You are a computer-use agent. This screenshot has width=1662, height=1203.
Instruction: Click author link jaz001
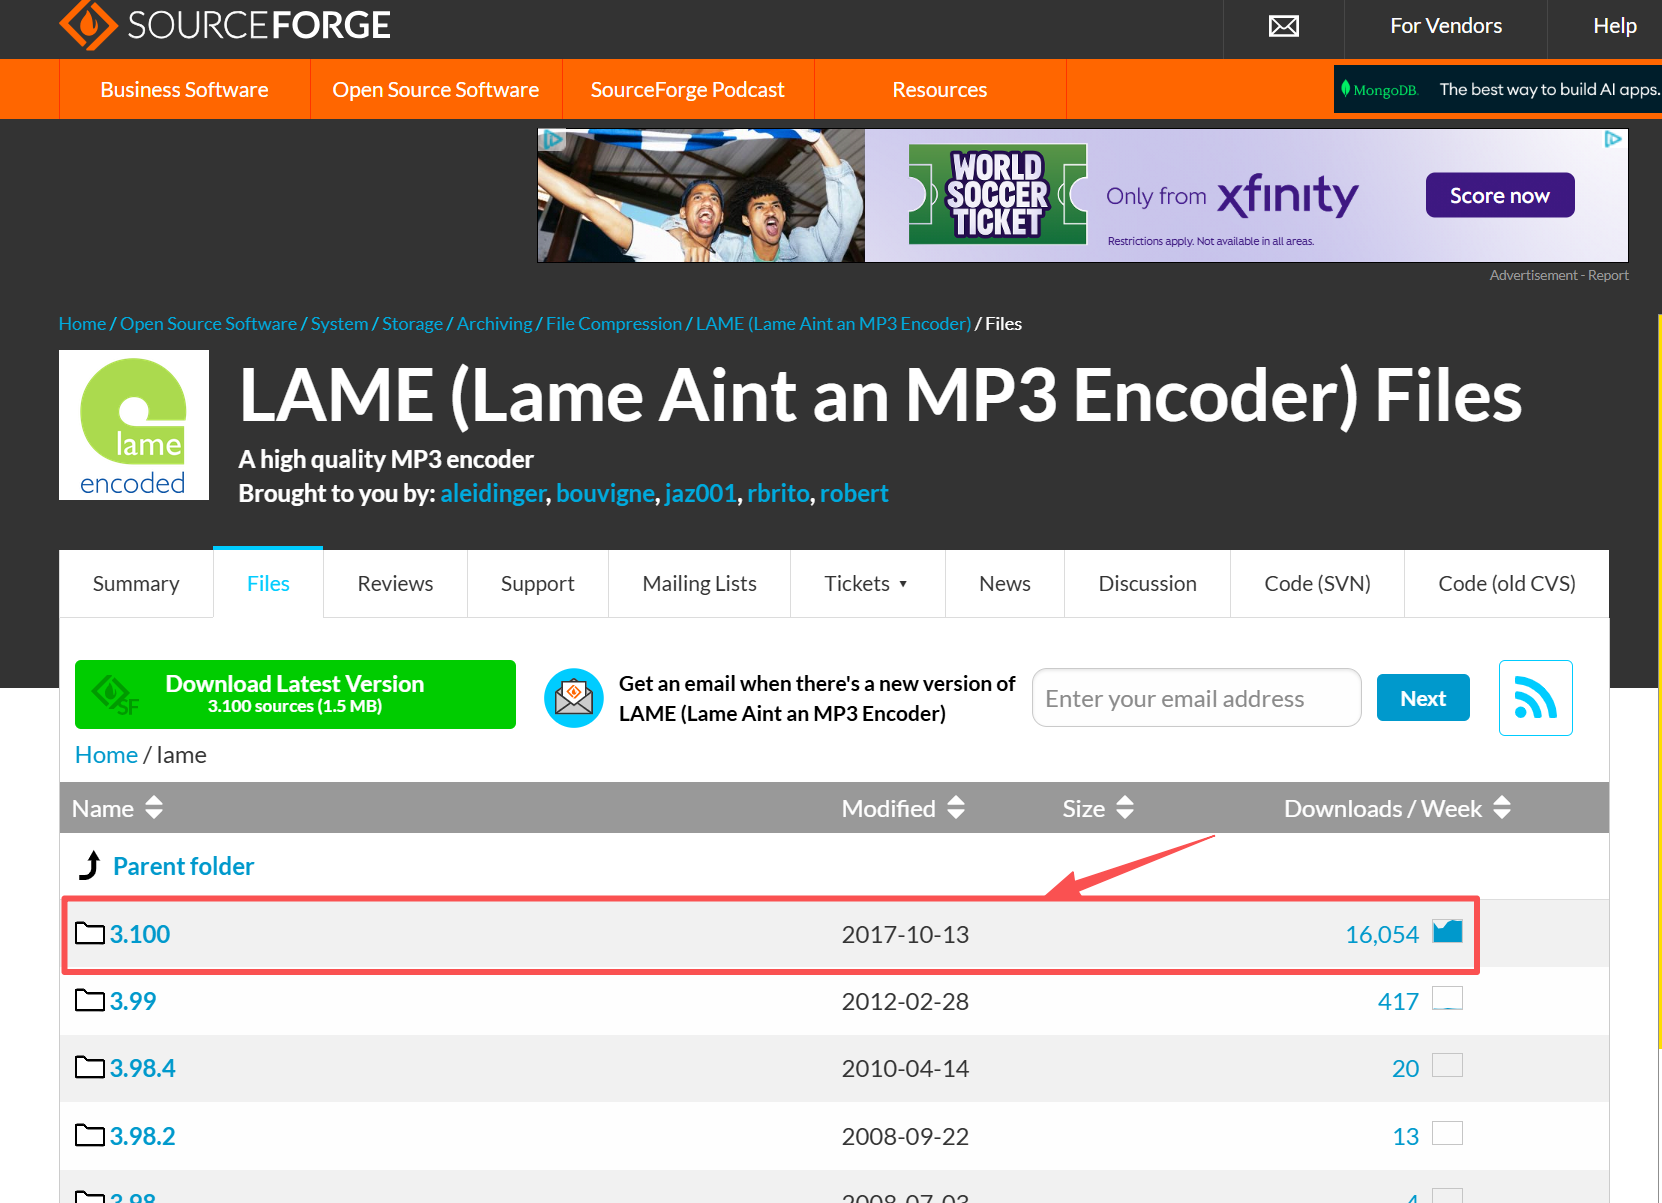(701, 493)
